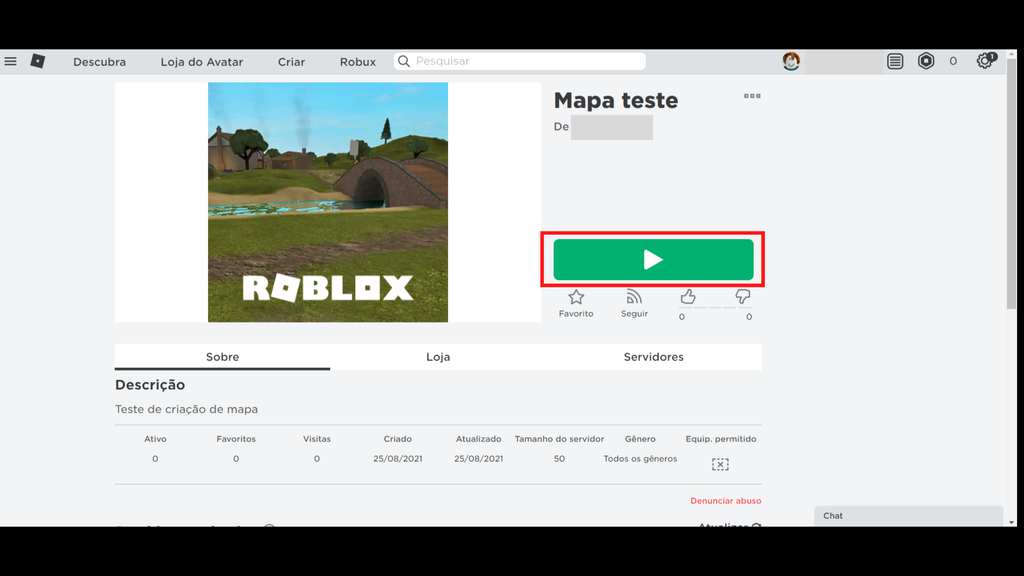1024x576 pixels.
Task: Open the three-dot game options menu
Action: pyautogui.click(x=752, y=96)
